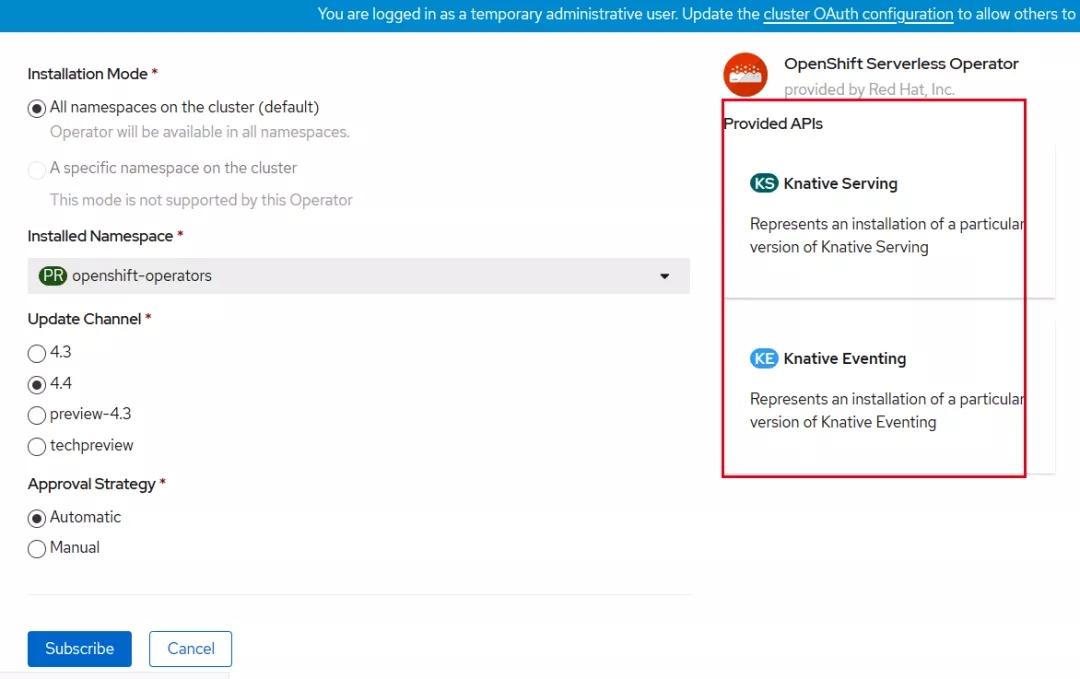This screenshot has width=1080, height=679.
Task: Choose update channel 4.4
Action: click(37, 384)
